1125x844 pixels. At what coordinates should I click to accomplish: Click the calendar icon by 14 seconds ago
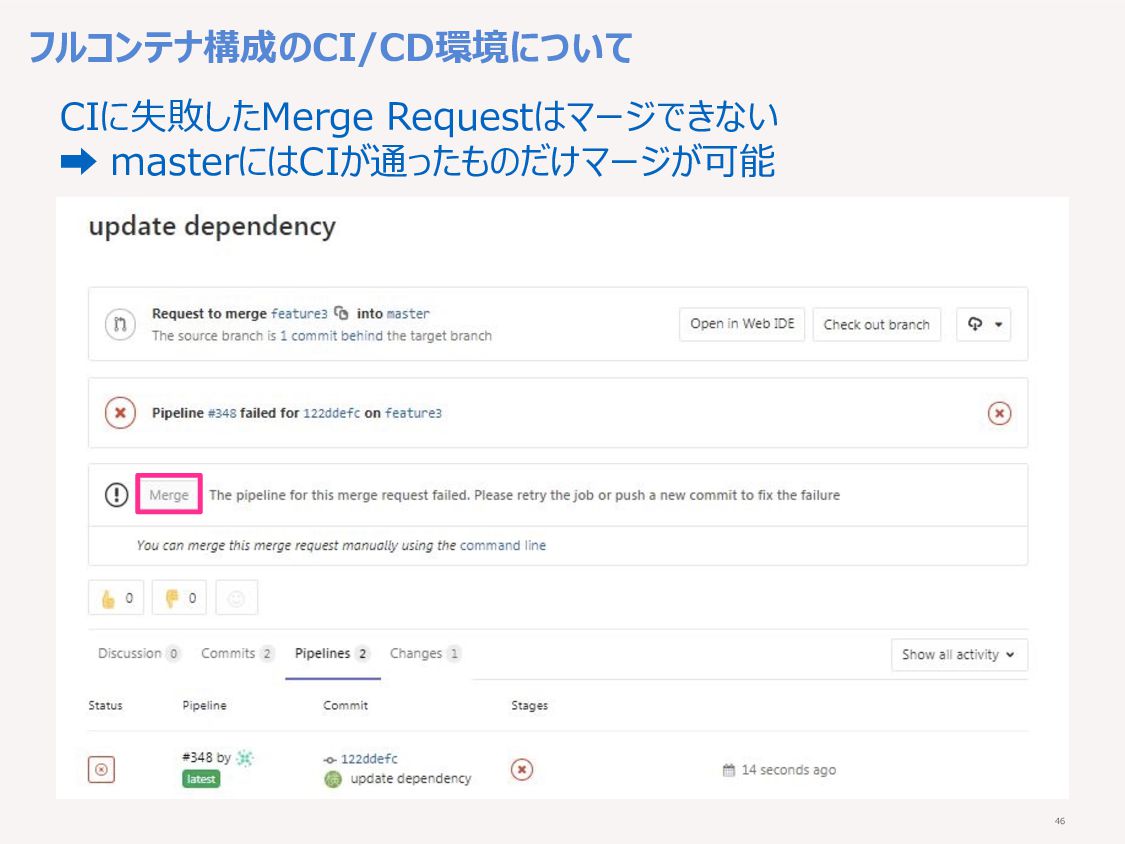tap(728, 770)
